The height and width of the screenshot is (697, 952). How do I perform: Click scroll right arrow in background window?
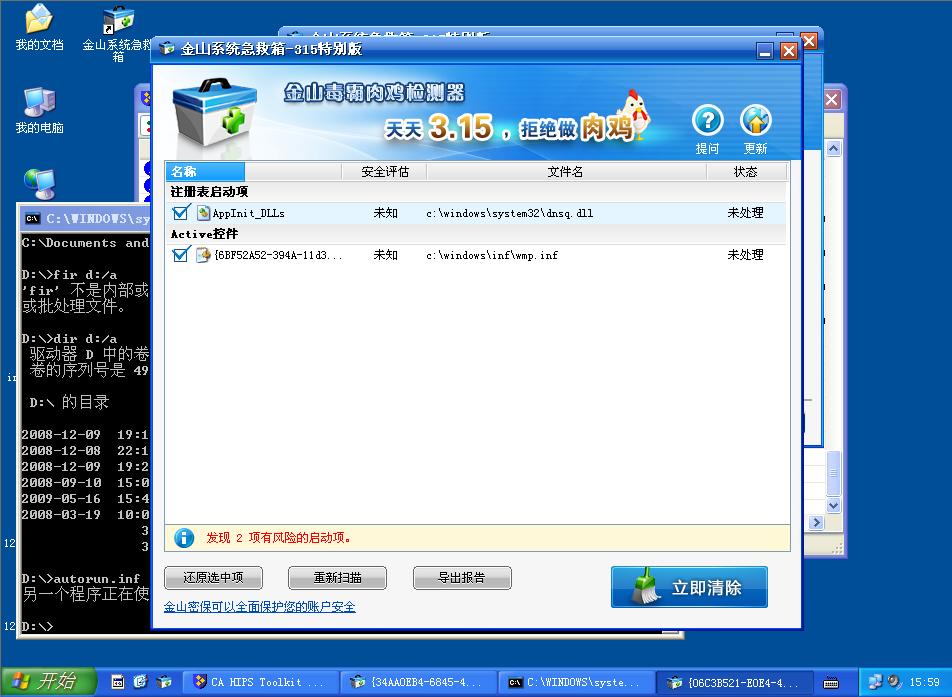coord(816,522)
